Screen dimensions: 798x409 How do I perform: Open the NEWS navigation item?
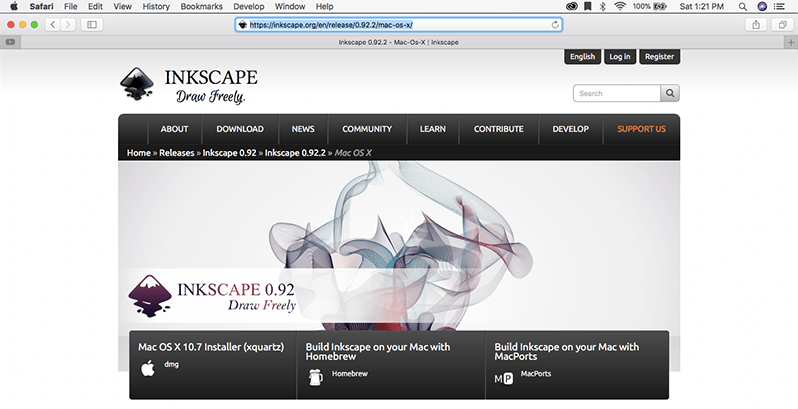click(x=303, y=129)
